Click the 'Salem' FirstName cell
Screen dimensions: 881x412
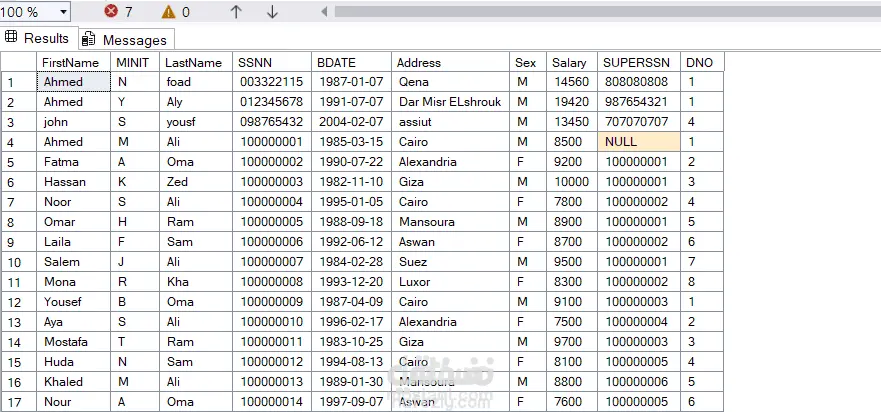pyautogui.click(x=74, y=262)
